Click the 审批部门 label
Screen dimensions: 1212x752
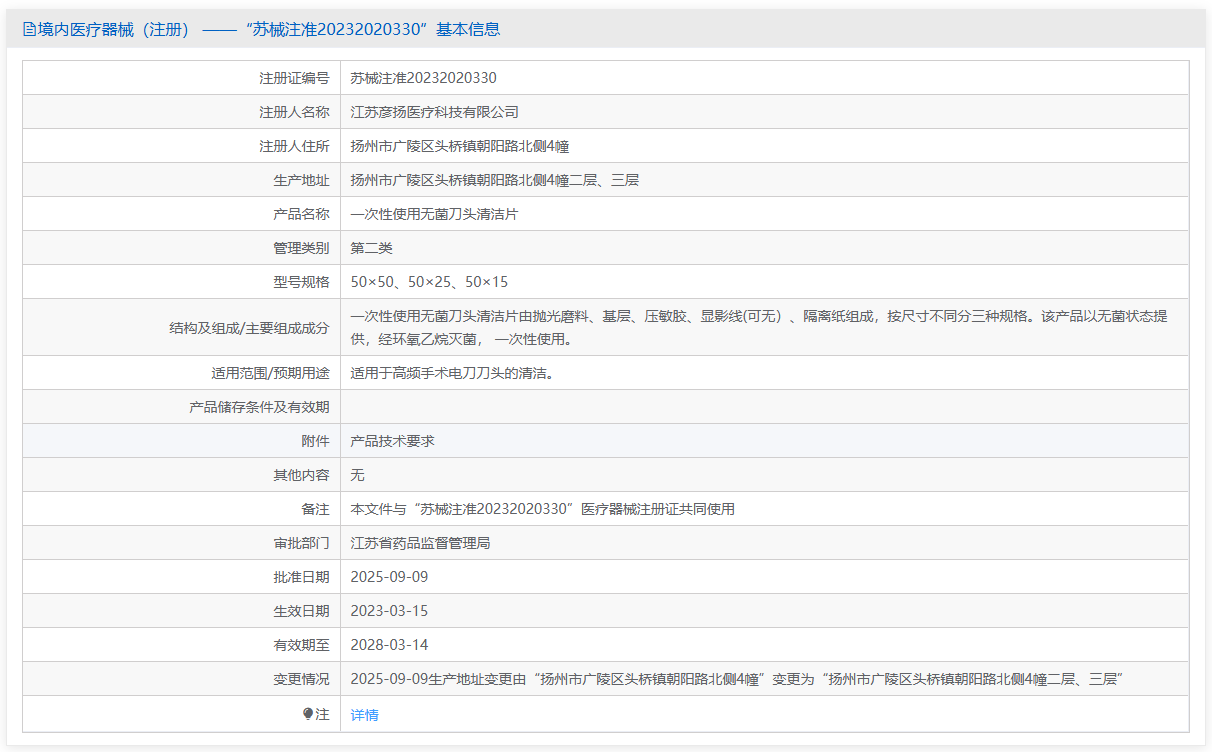(x=301, y=543)
